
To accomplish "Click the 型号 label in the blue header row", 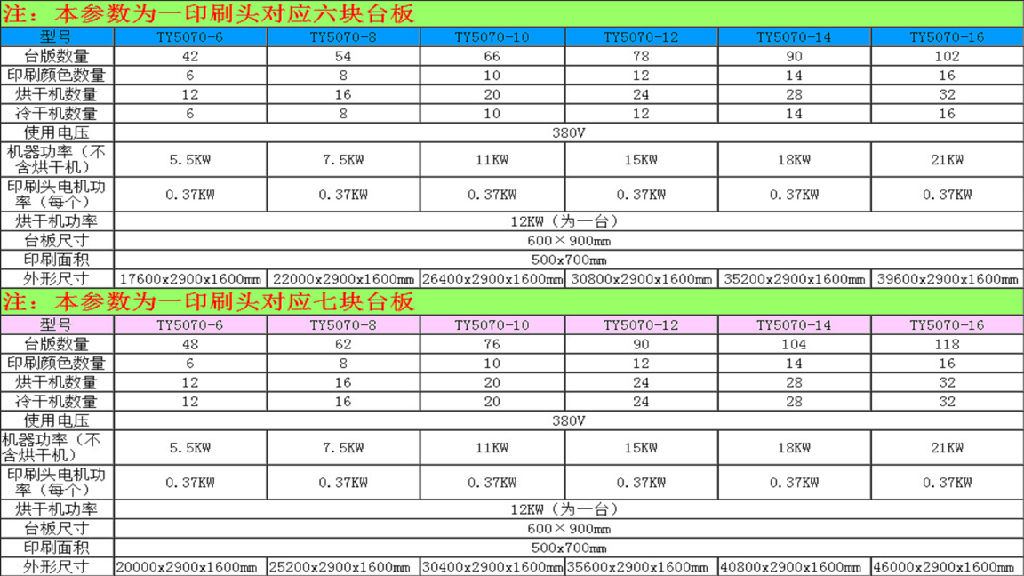I will coord(56,37).
